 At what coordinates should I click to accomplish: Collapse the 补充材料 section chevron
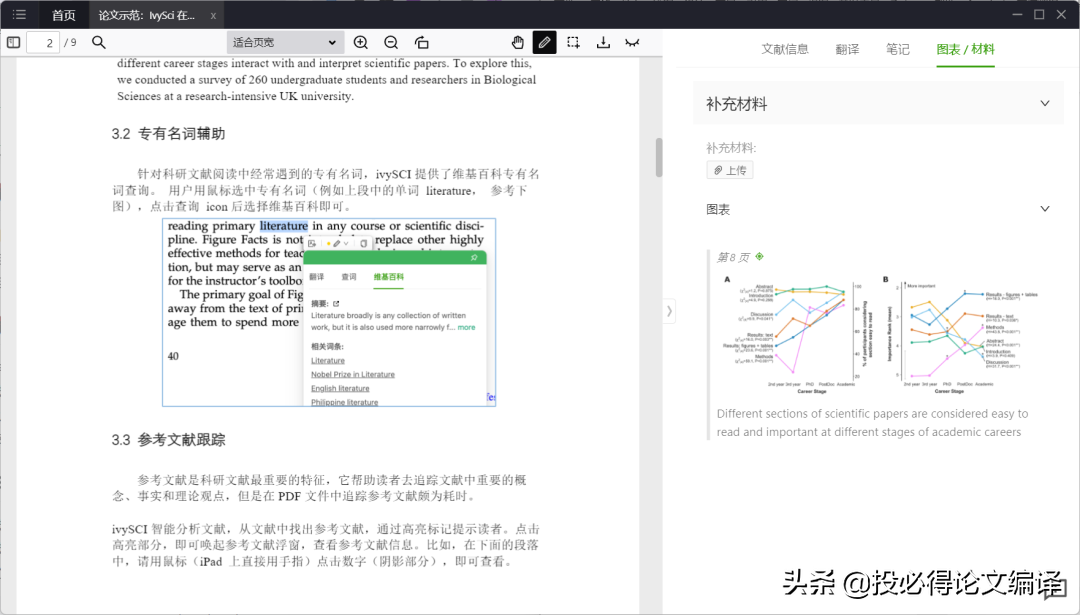1045,104
